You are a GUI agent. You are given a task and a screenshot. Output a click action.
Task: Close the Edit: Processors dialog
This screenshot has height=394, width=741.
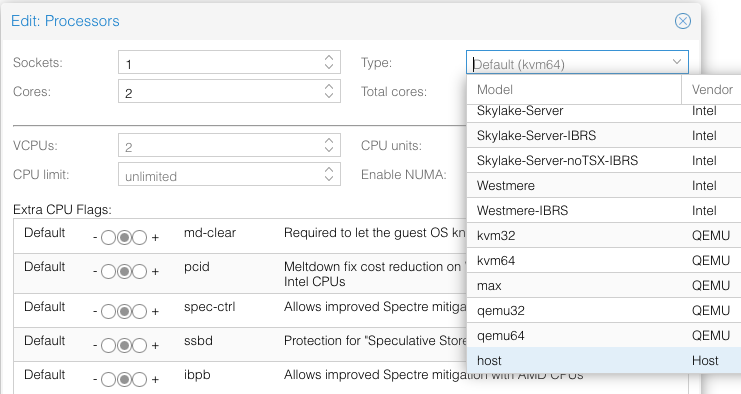pyautogui.click(x=682, y=21)
